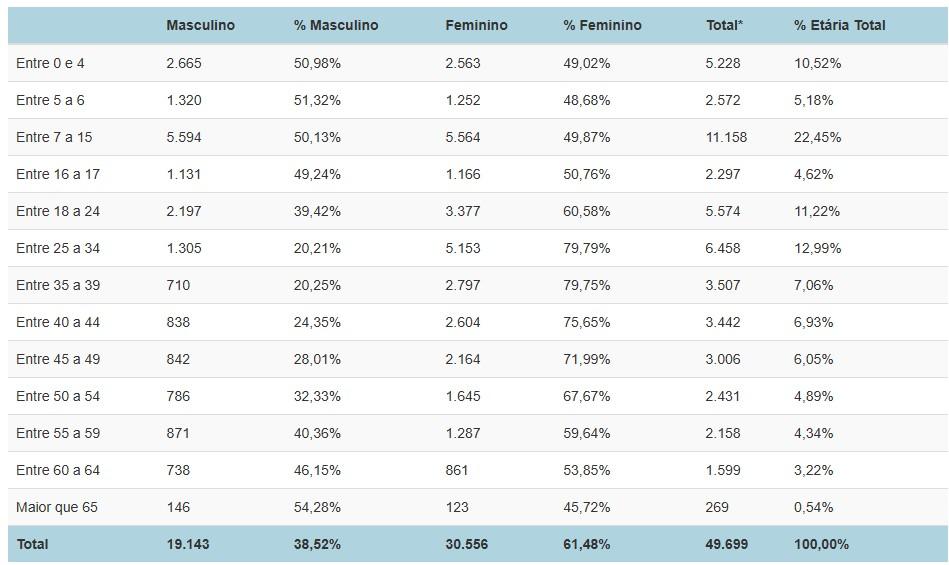
Task: Select the Feminino column header
Action: (476, 25)
